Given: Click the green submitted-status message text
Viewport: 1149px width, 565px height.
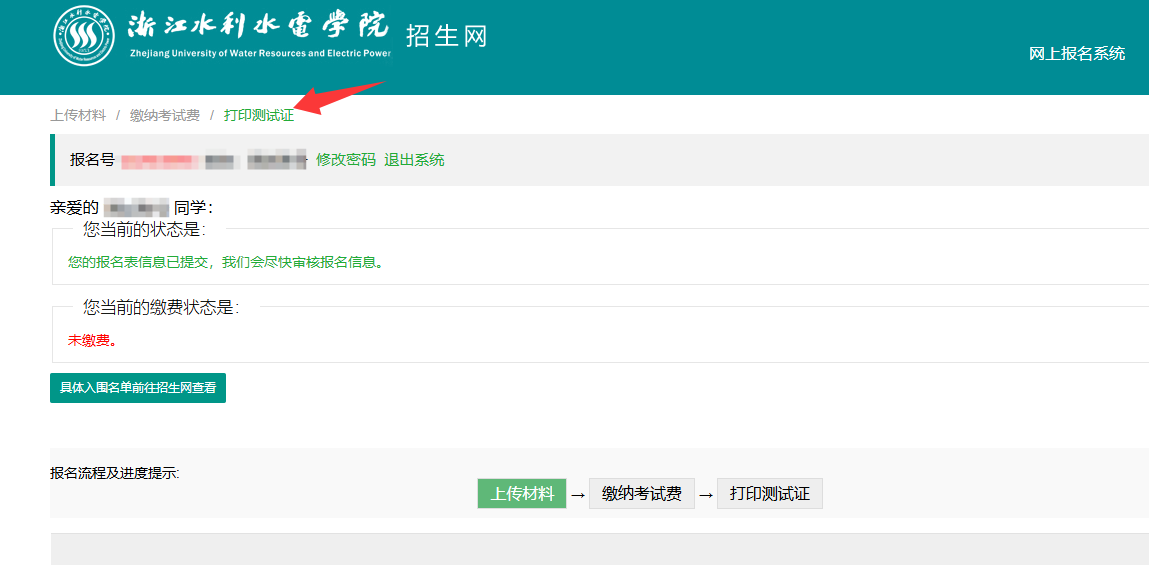Looking at the screenshot, I should click(225, 263).
